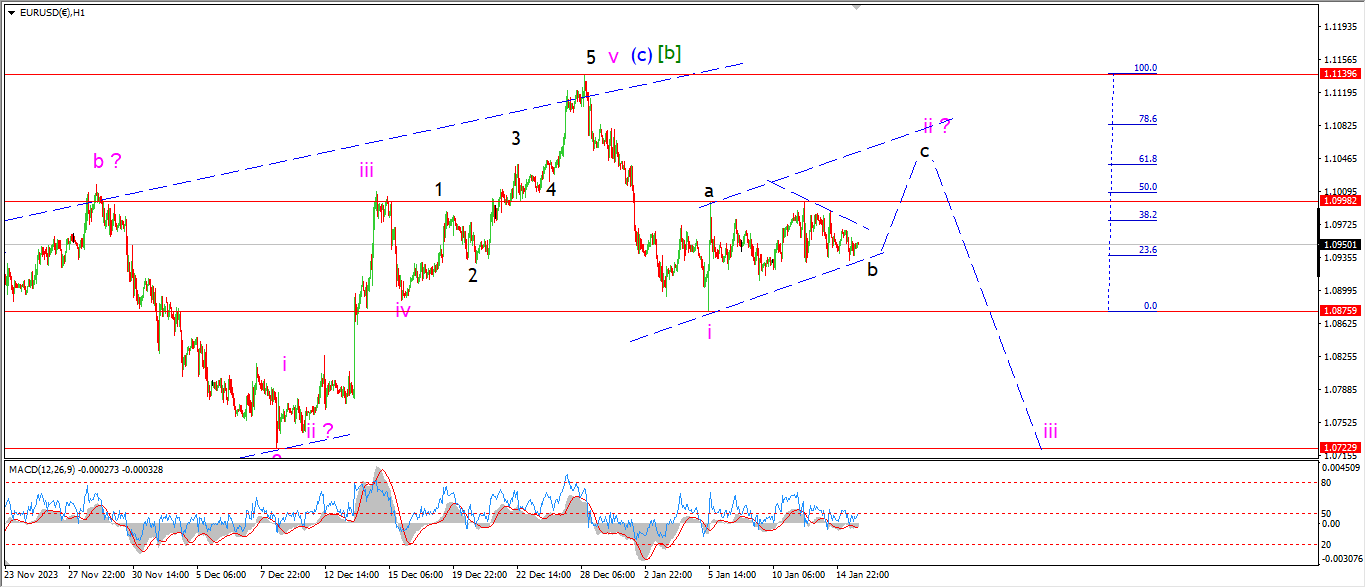Click the magenta 'v' wave label
Image resolution: width=1366 pixels, height=588 pixels.
613,57
